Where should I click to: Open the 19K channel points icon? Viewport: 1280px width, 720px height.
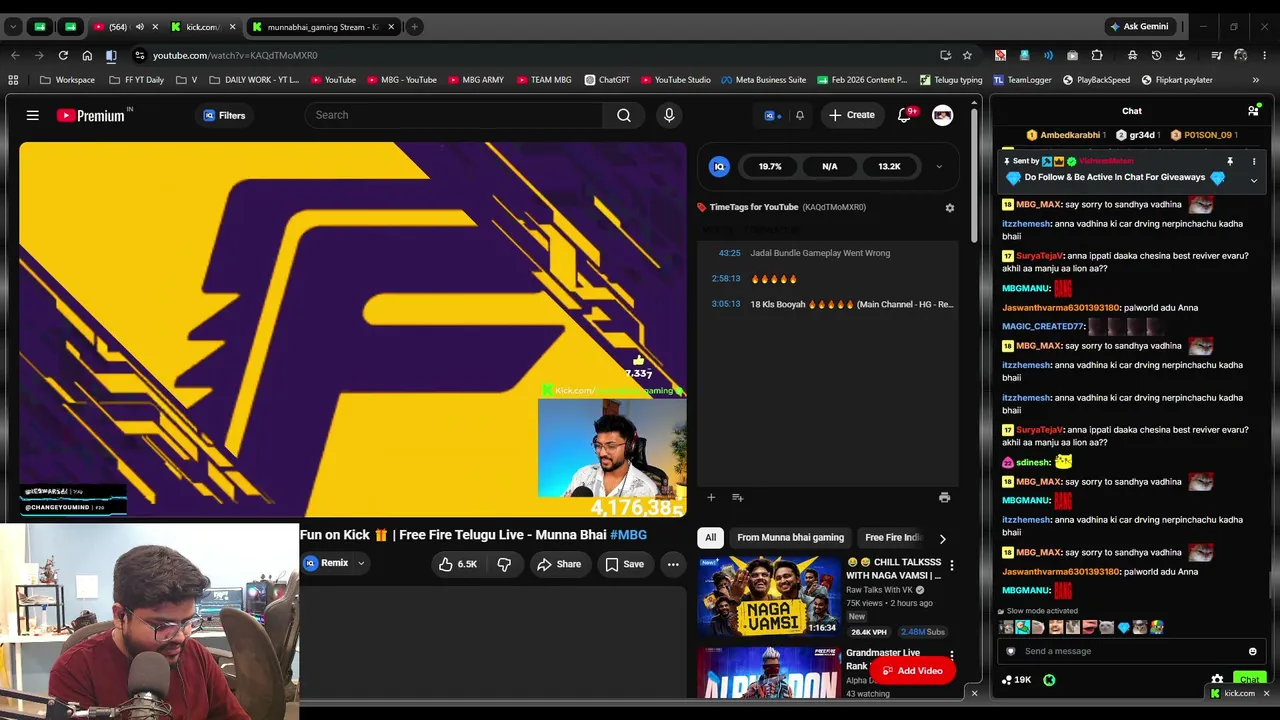pos(1016,680)
